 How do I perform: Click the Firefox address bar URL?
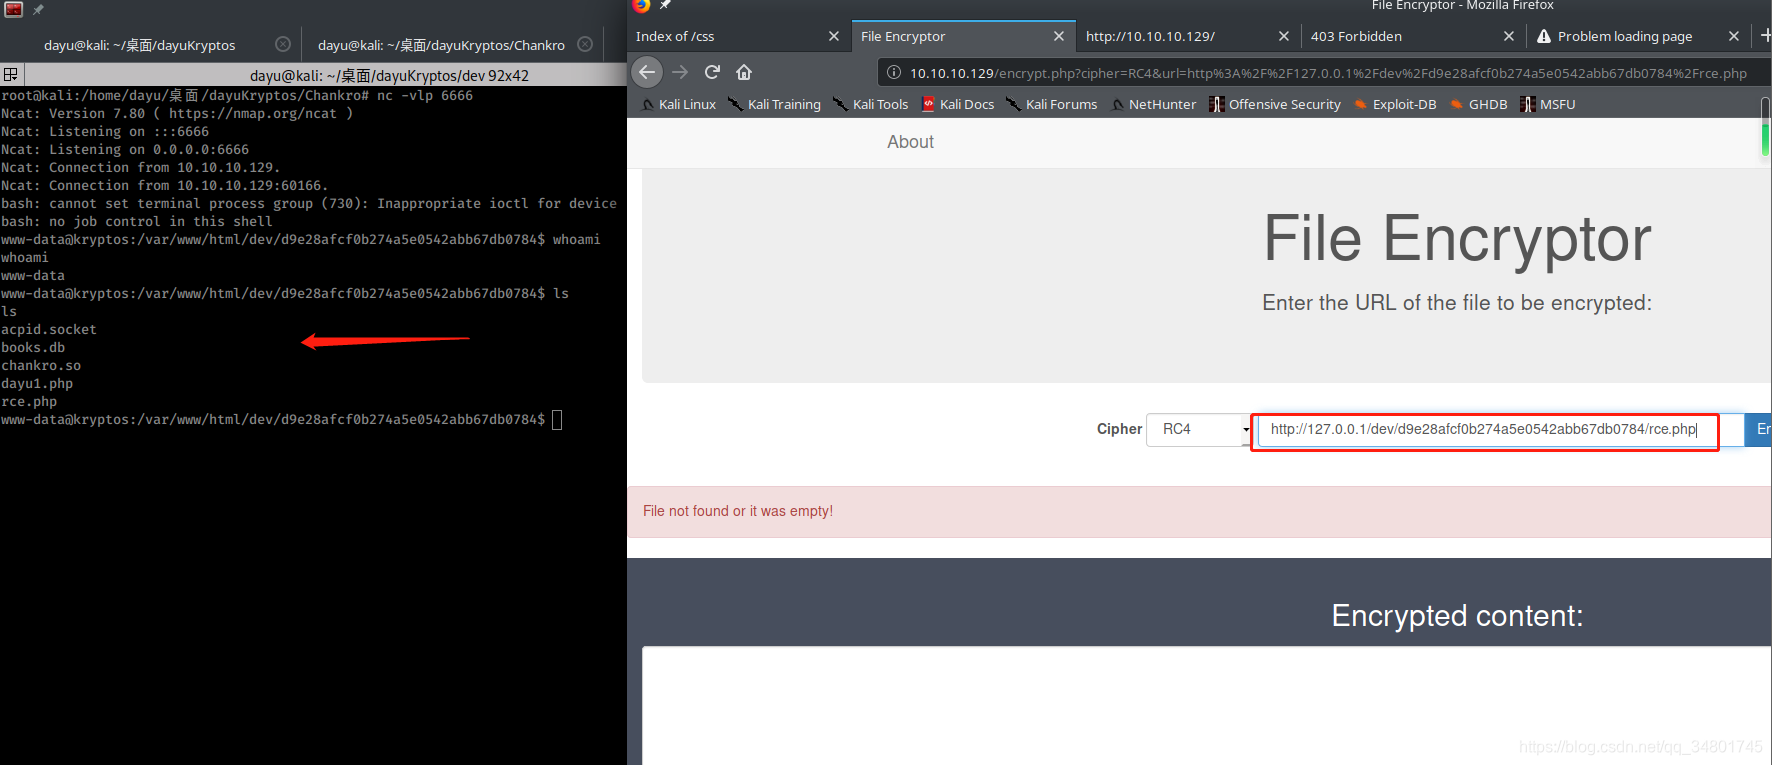[1328, 73]
